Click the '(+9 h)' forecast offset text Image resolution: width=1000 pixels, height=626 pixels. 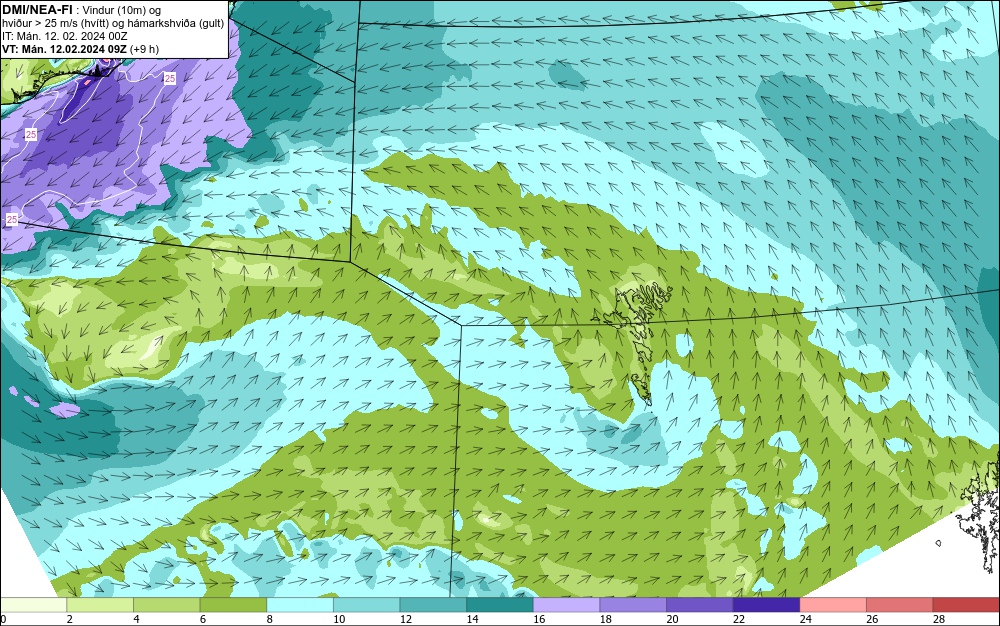144,49
